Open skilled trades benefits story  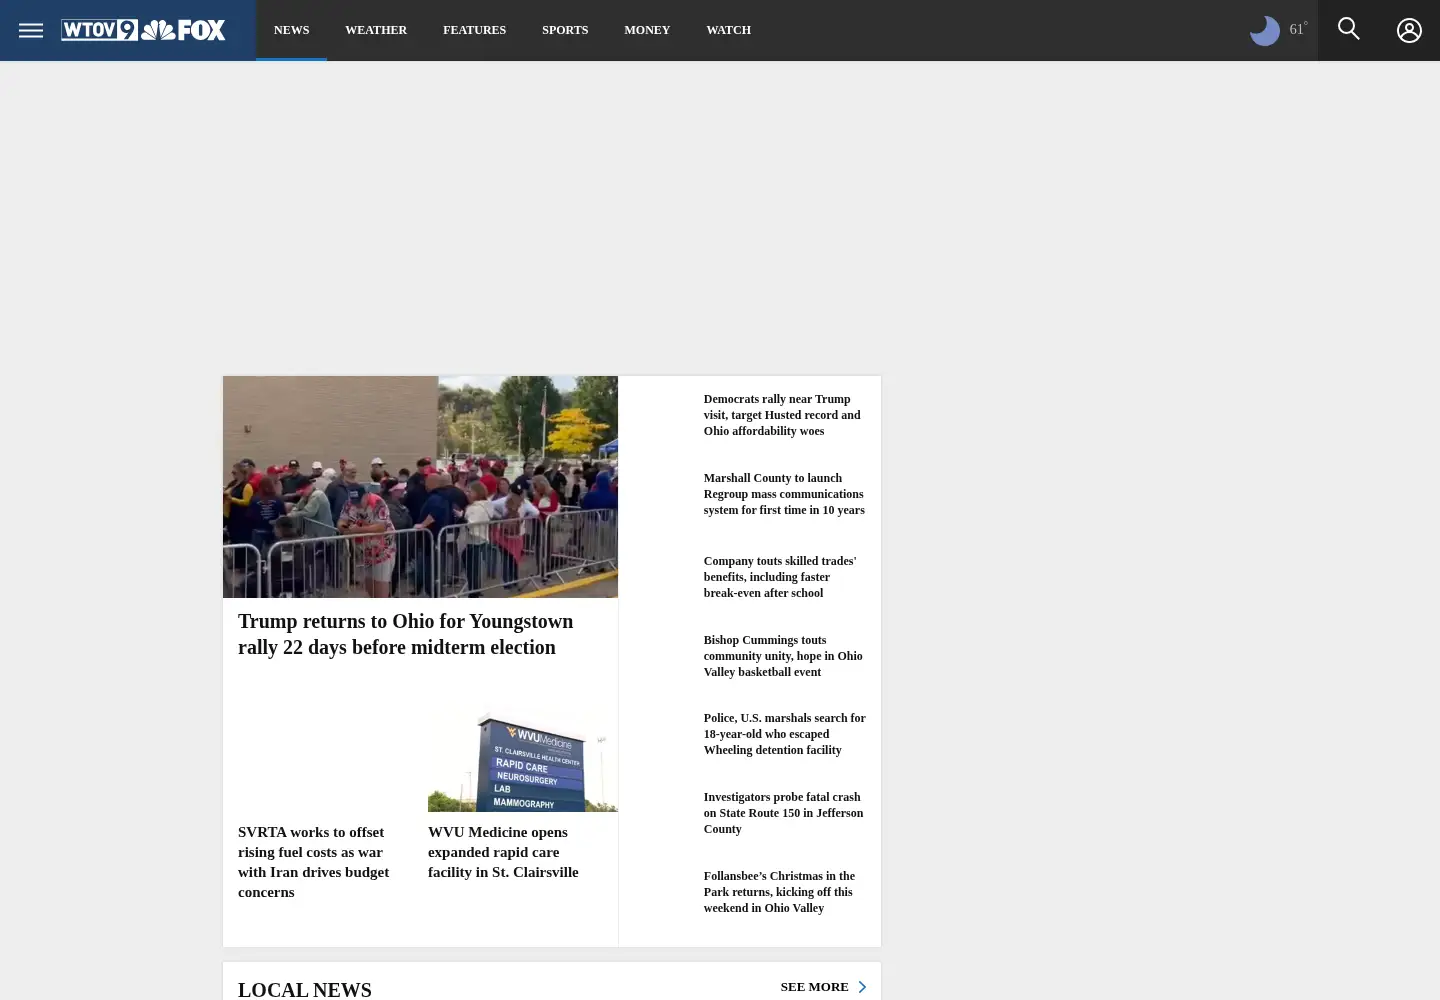coord(780,577)
